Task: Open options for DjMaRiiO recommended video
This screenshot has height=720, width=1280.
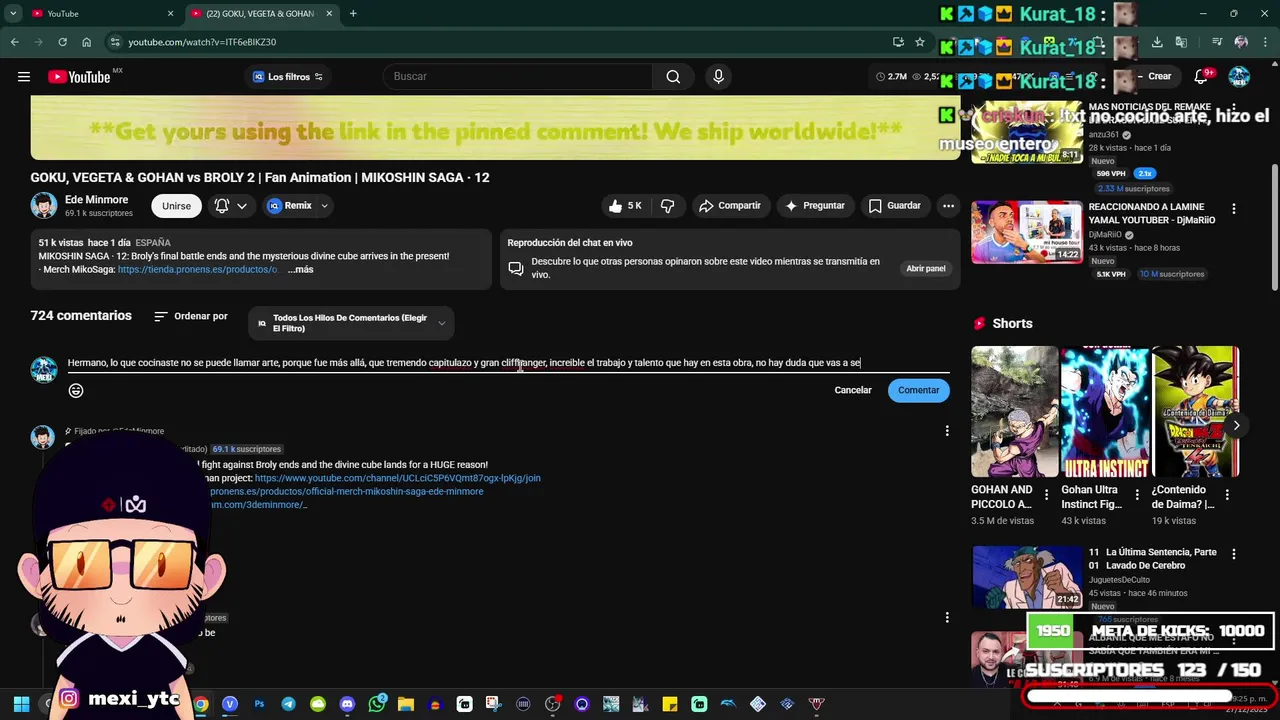Action: click(1233, 209)
